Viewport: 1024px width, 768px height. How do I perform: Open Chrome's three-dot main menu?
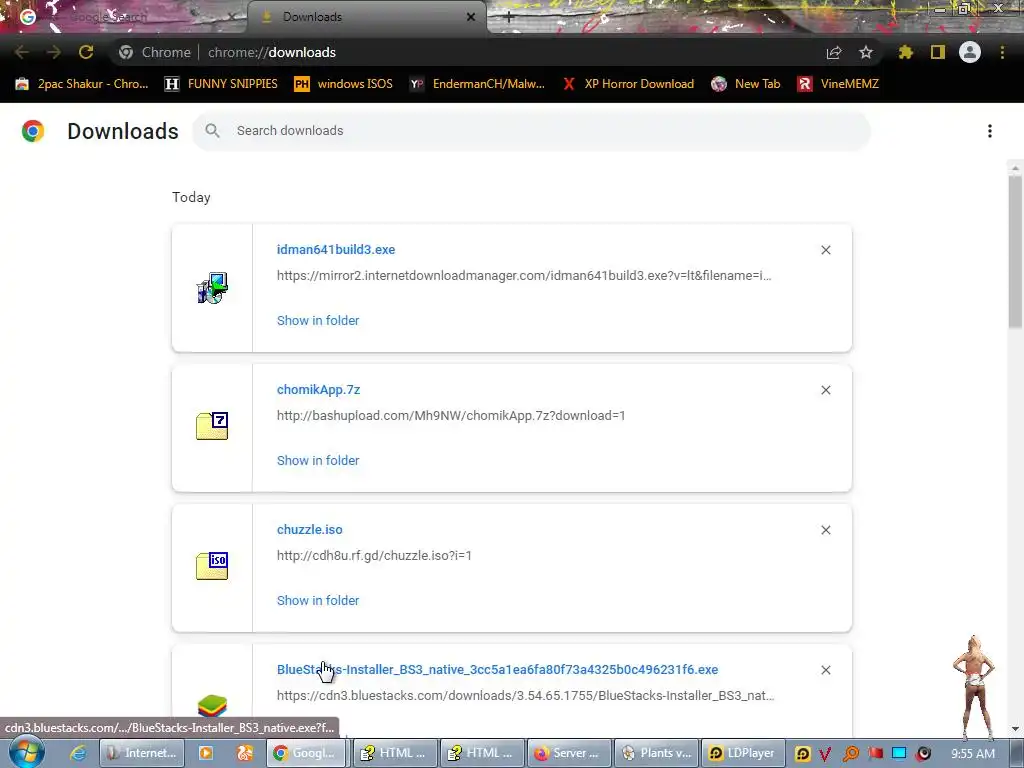(x=1002, y=52)
